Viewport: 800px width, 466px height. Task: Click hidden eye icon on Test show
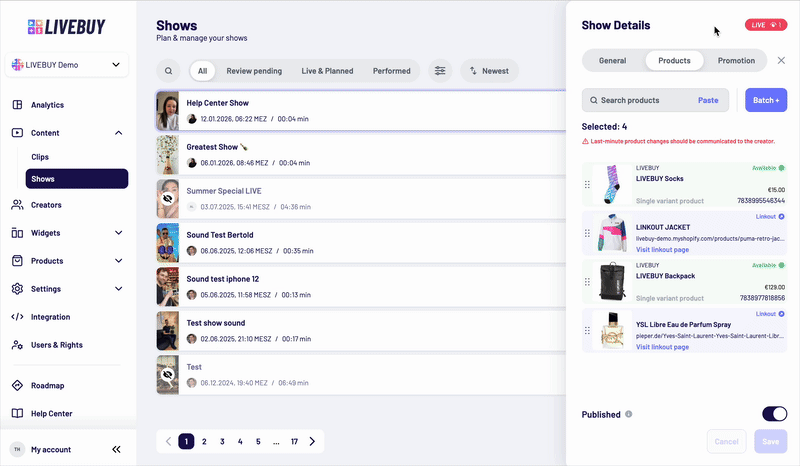click(167, 375)
